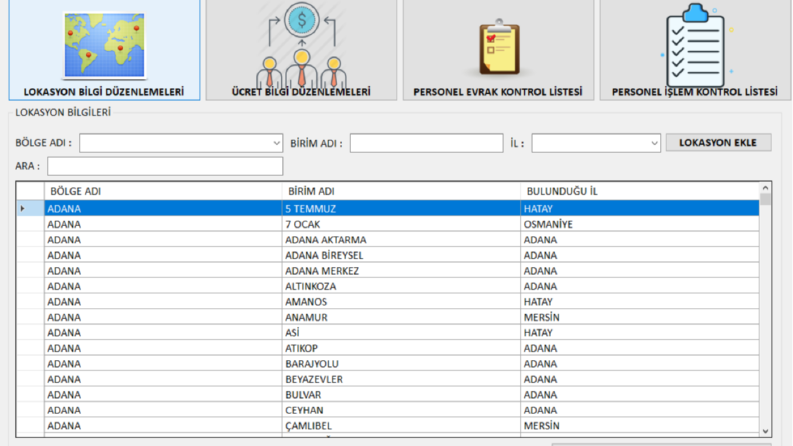This screenshot has height=446, width=793.
Task: Click the scrollbar up arrow of table
Action: [765, 188]
